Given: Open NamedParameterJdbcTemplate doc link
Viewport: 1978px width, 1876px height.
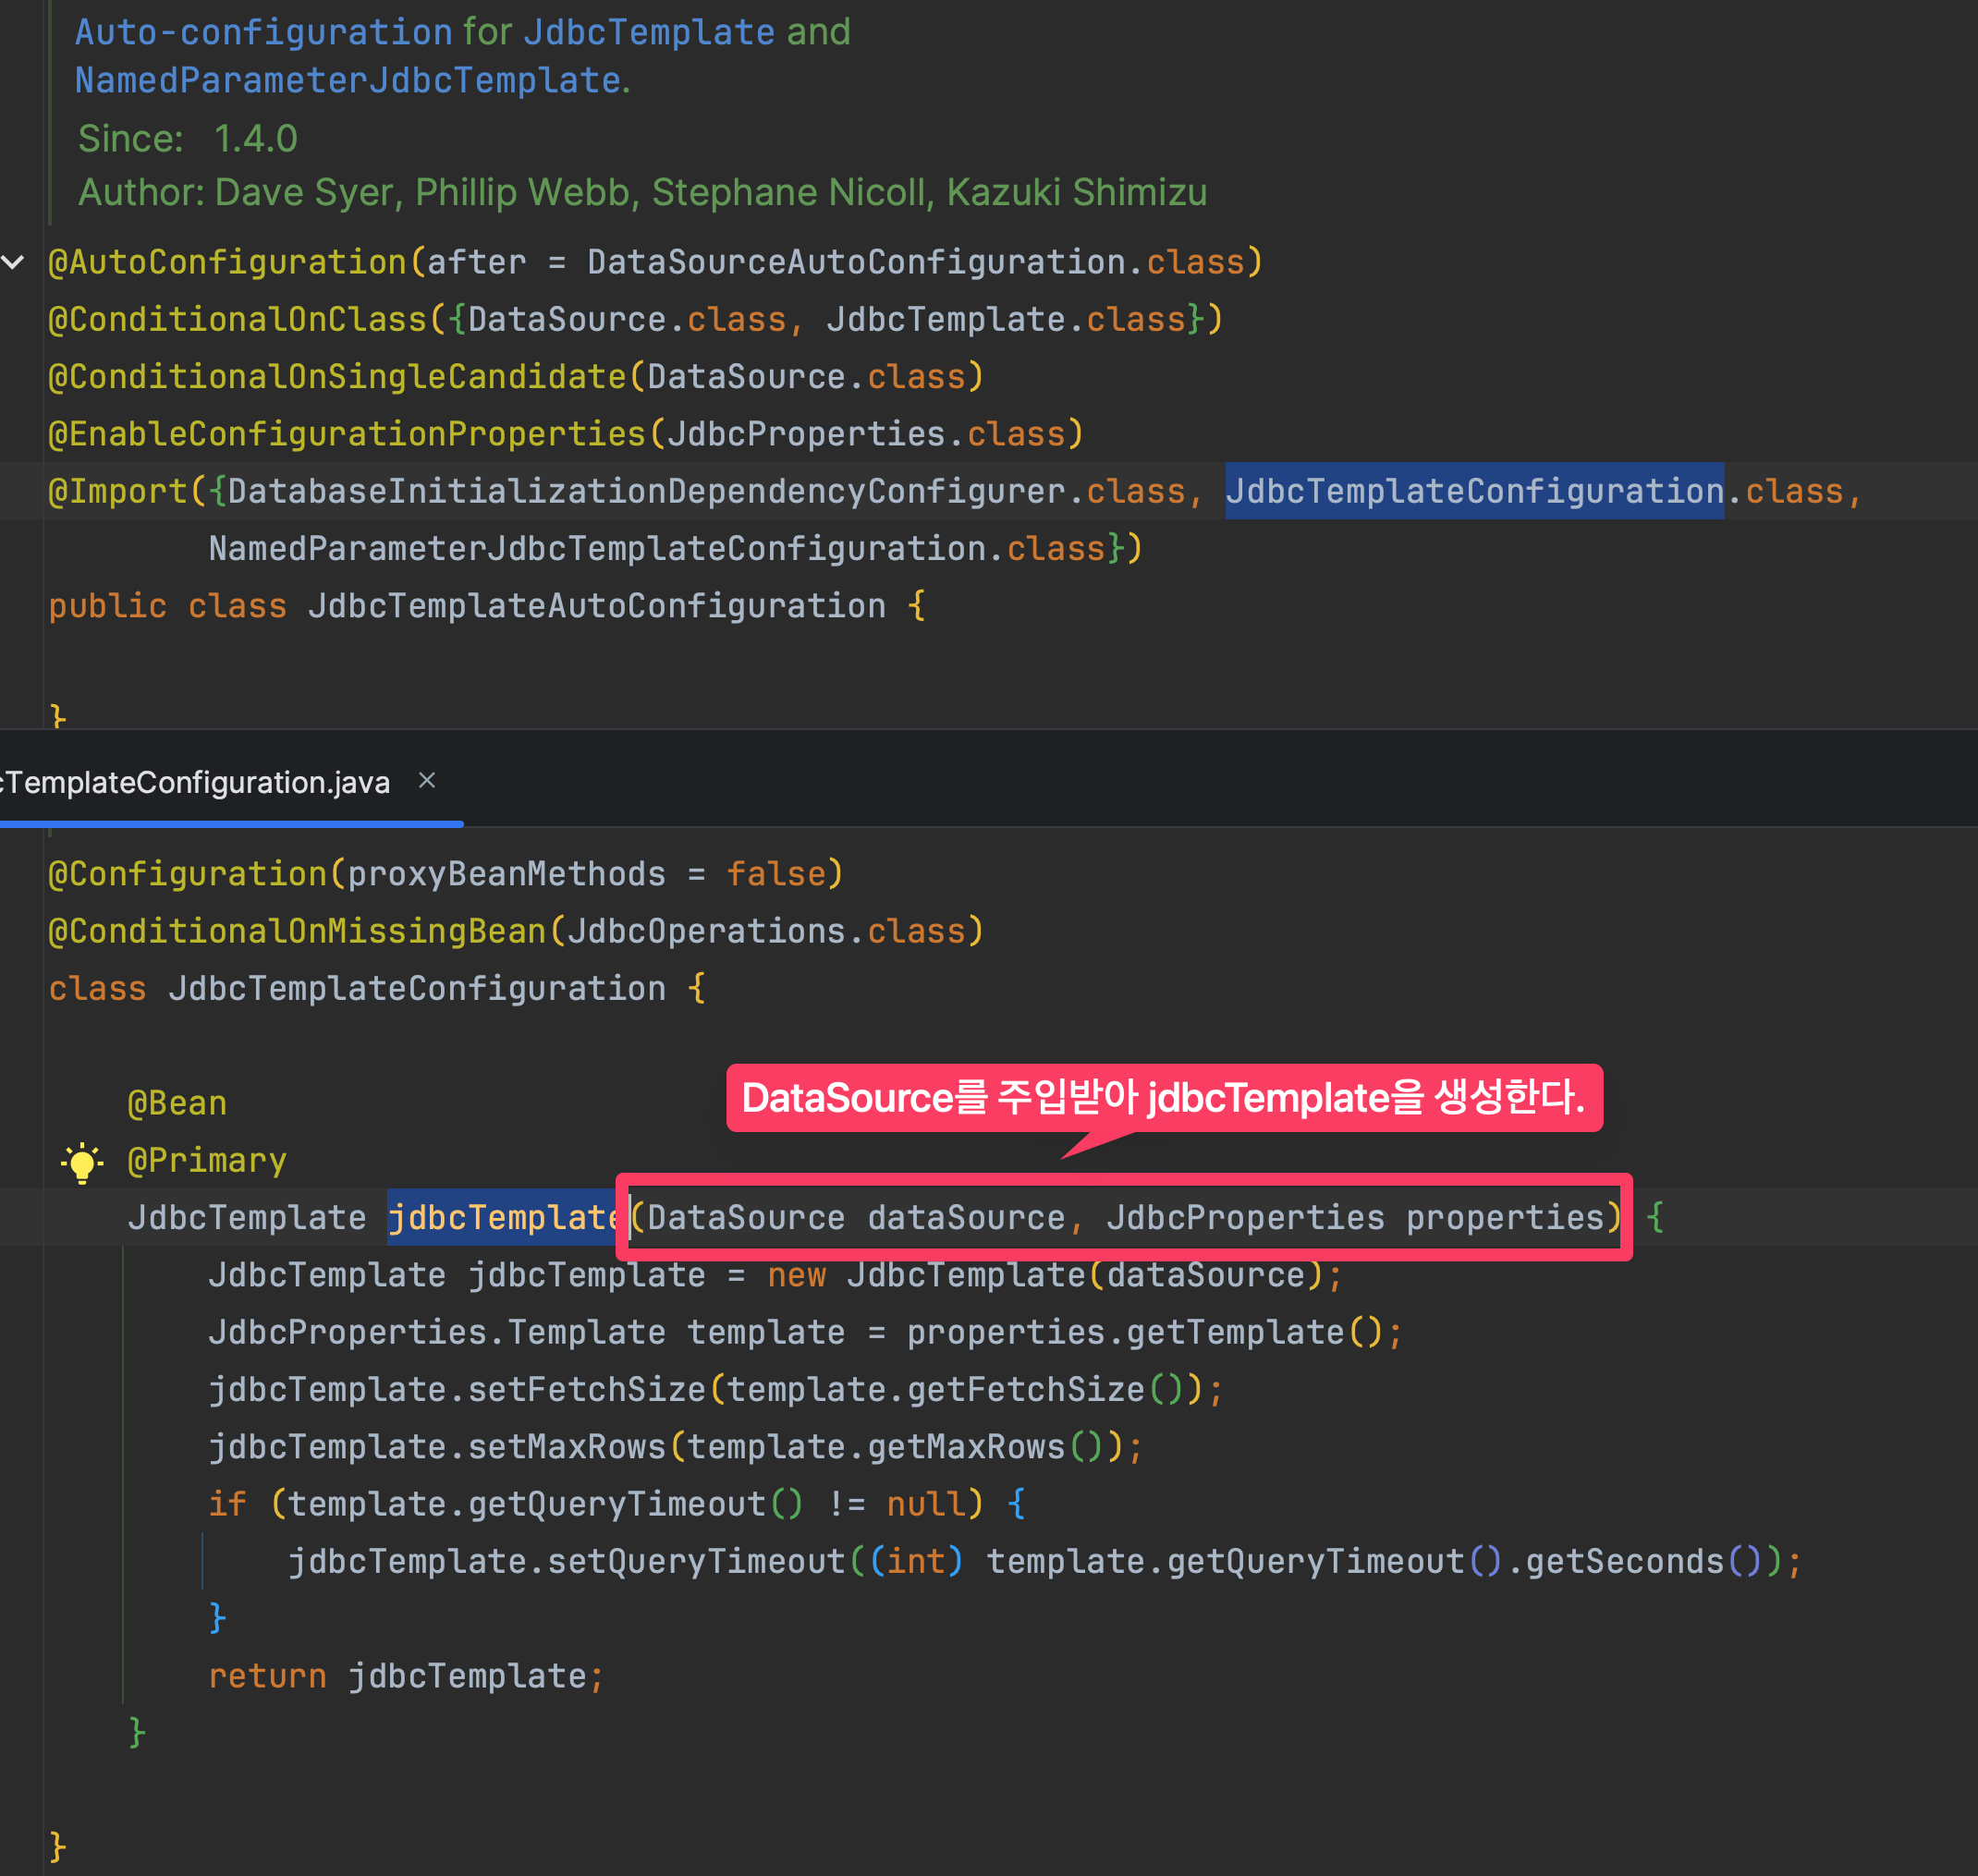Looking at the screenshot, I should pyautogui.click(x=348, y=80).
